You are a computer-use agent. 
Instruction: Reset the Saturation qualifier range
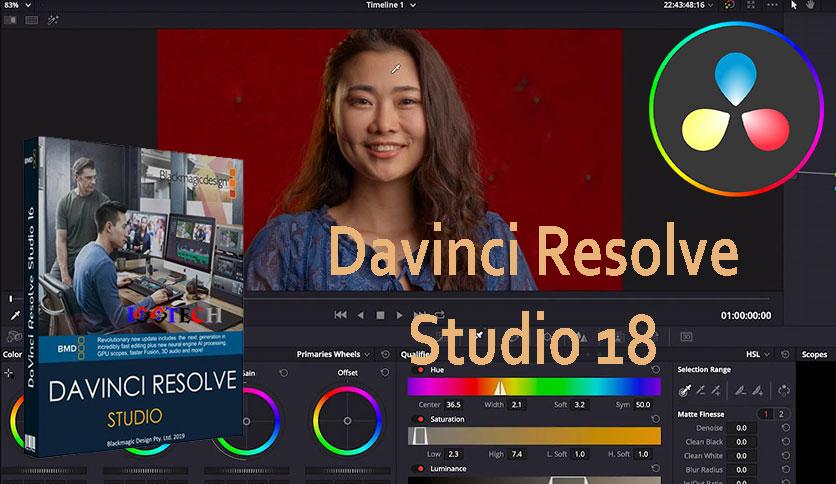pyautogui.click(x=655, y=419)
